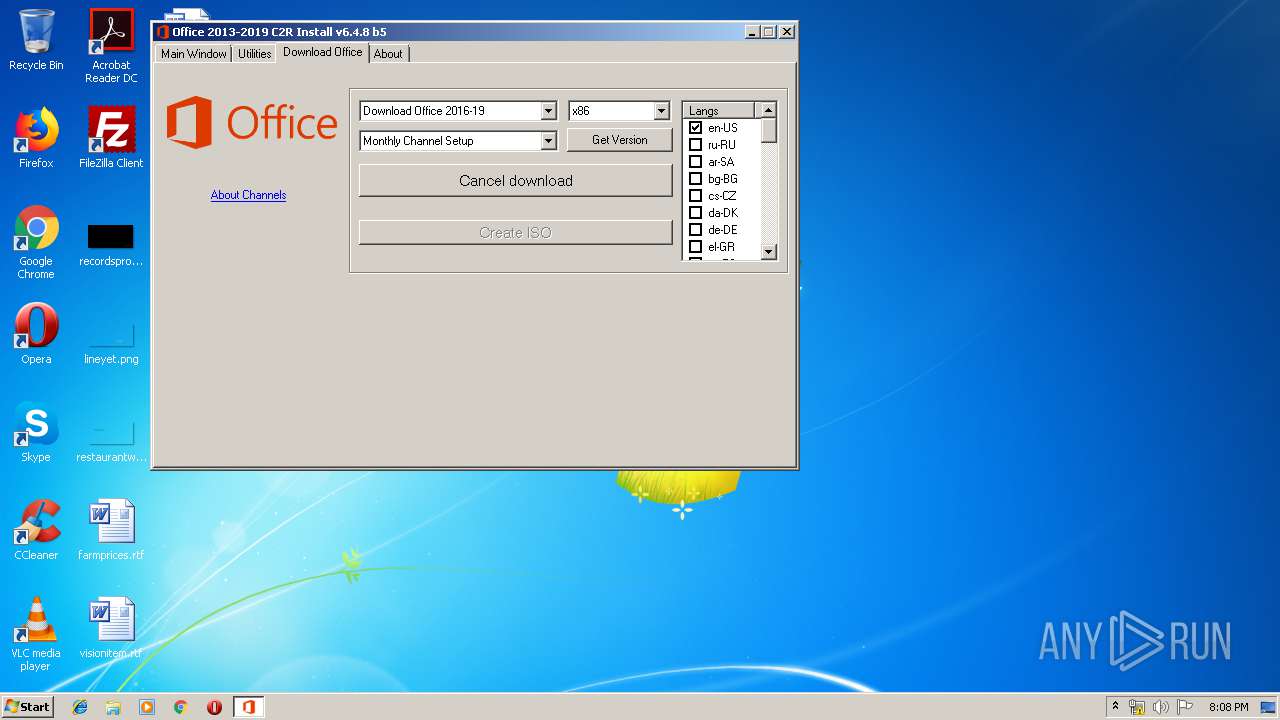Enable the bg-BG language checkbox

point(696,179)
